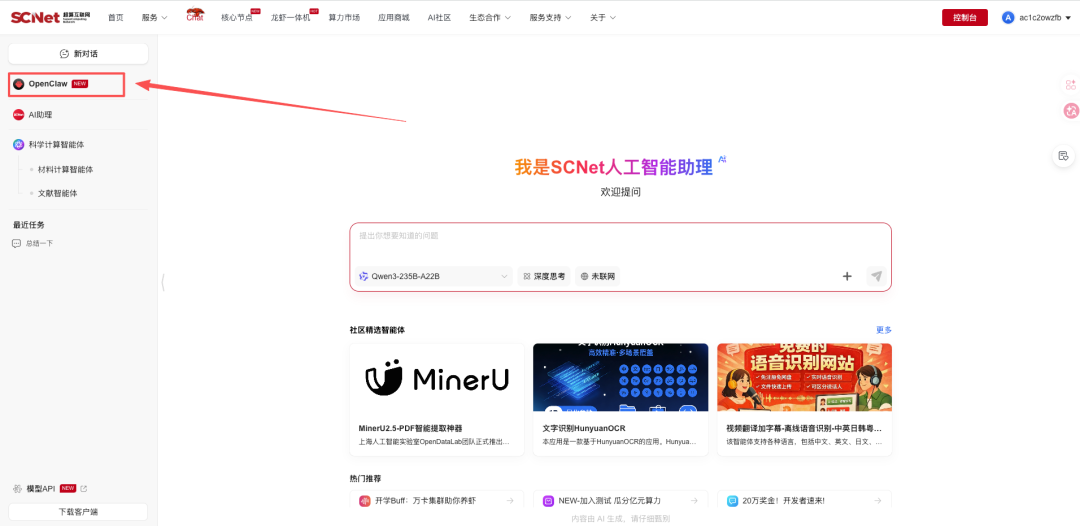Open 应用商城 in the navbar
The height and width of the screenshot is (526, 1080).
(x=393, y=18)
